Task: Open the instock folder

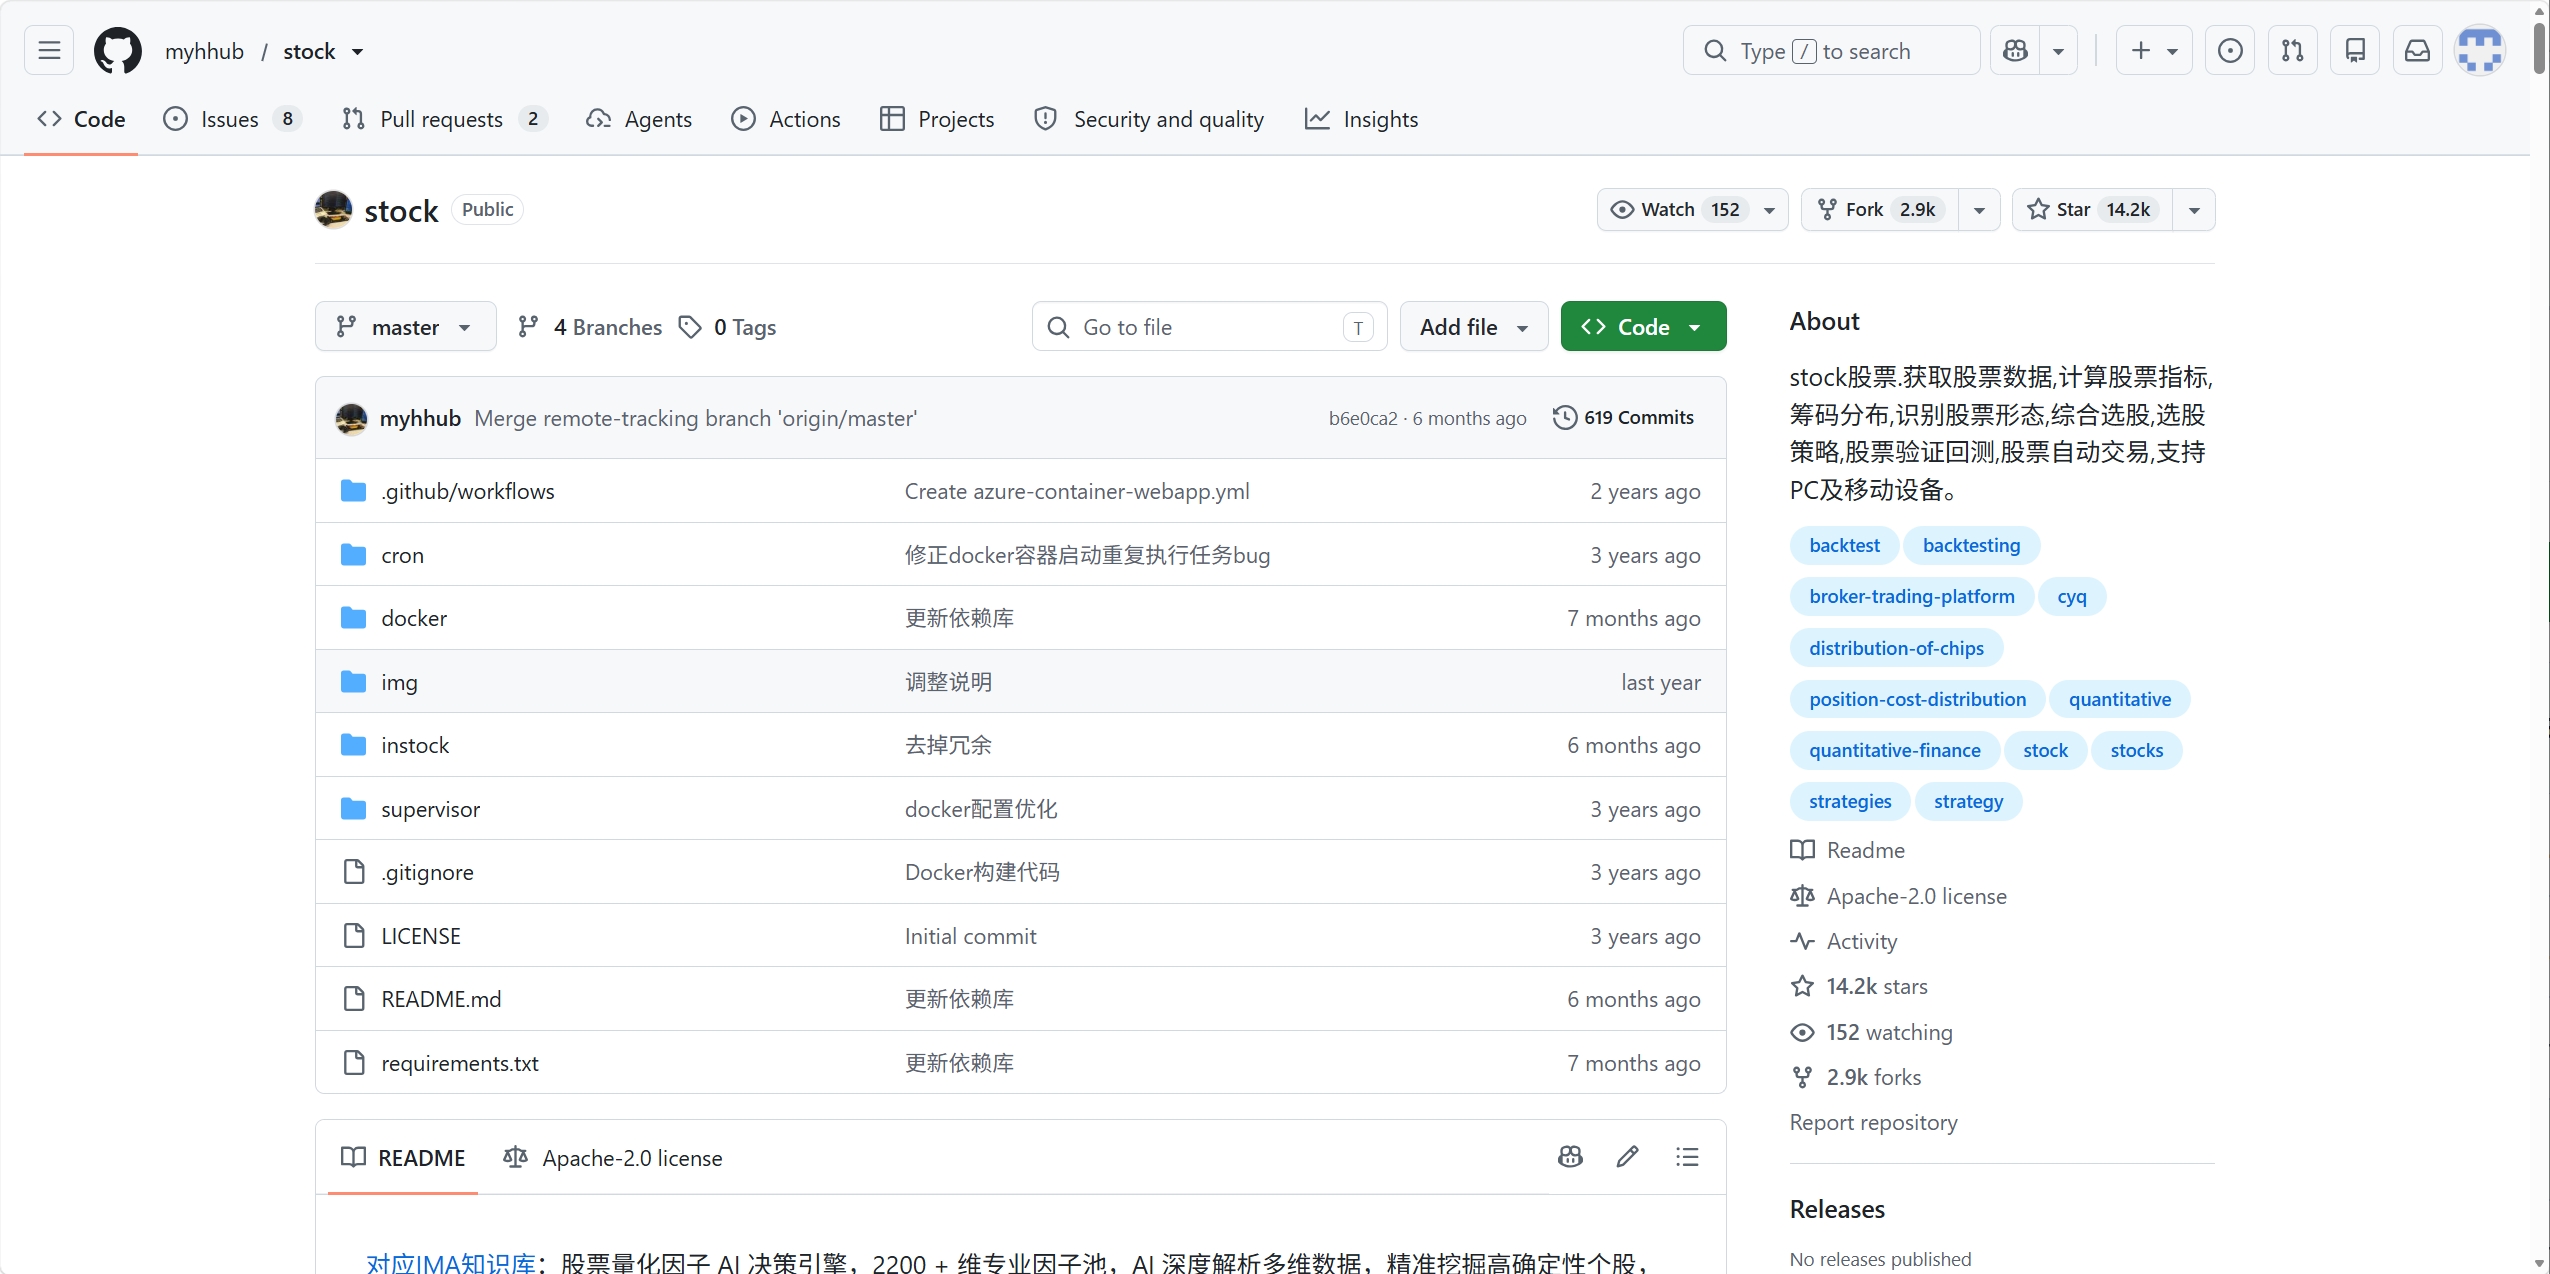Action: [x=415, y=745]
